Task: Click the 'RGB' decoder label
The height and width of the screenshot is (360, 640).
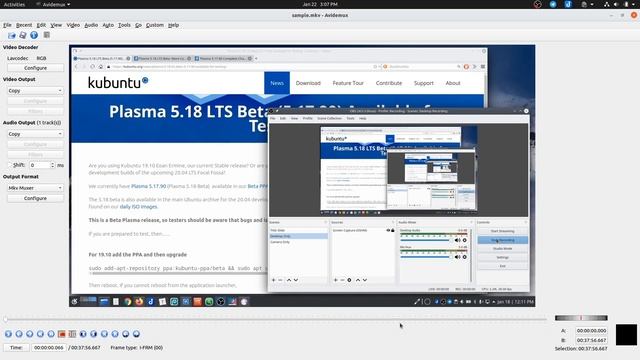Action: pyautogui.click(x=41, y=58)
